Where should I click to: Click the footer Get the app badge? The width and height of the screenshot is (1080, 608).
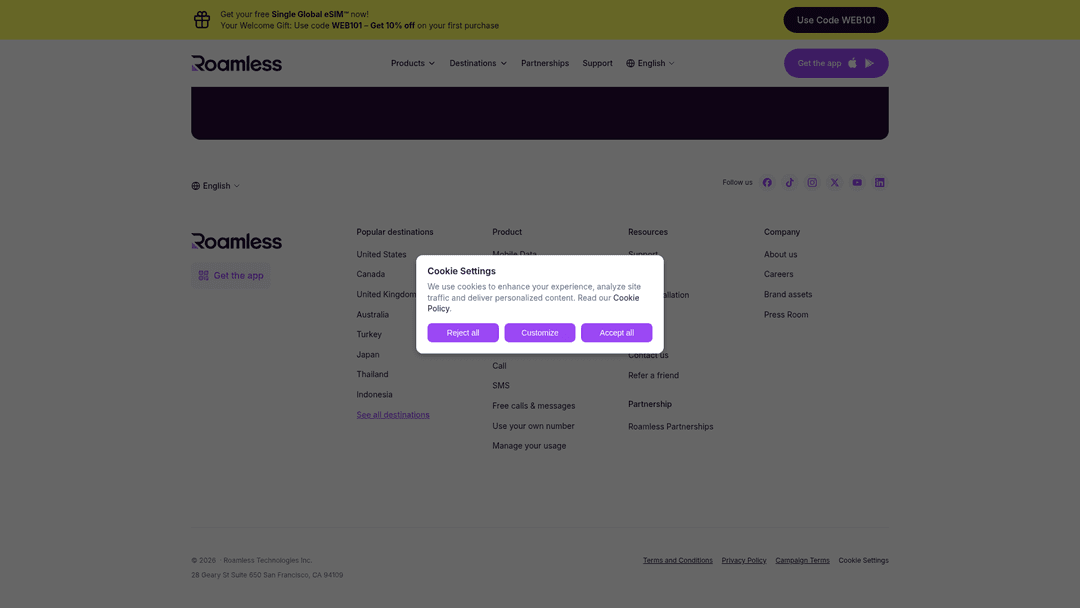click(230, 275)
